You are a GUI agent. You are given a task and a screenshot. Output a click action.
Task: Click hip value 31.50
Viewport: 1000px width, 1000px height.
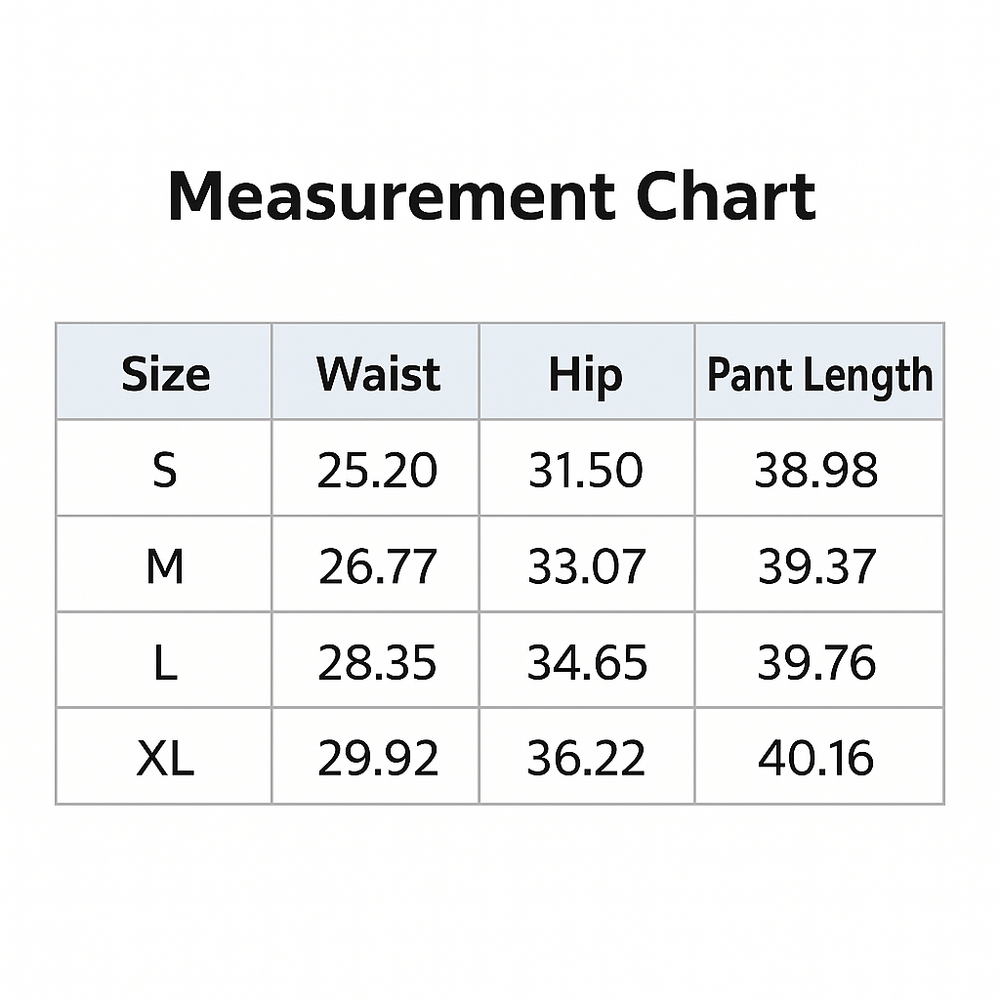pyautogui.click(x=585, y=470)
